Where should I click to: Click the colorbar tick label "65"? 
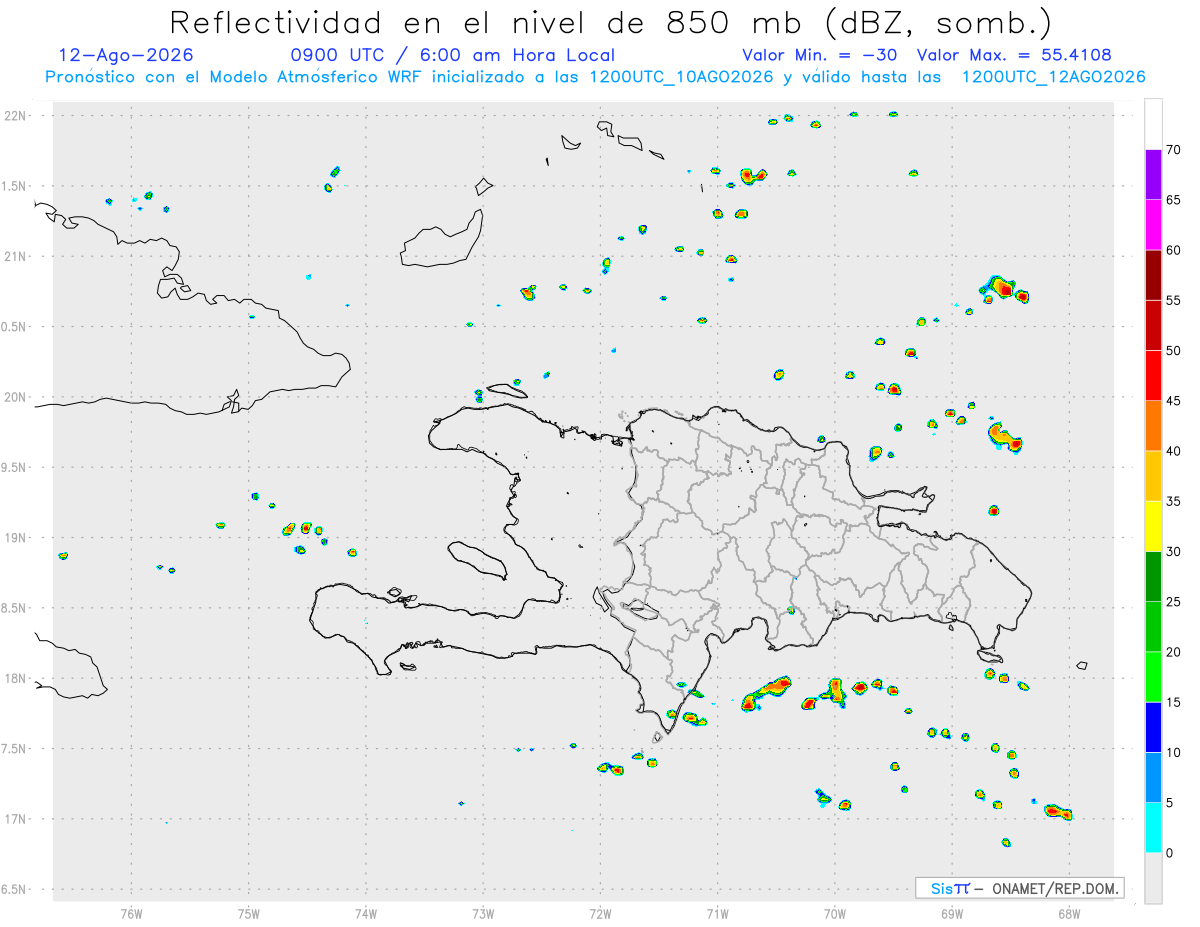(1172, 200)
